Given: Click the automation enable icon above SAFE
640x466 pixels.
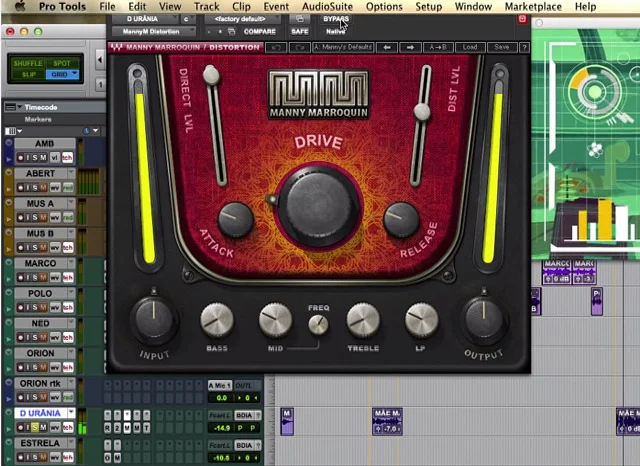Looking at the screenshot, I should point(300,19).
